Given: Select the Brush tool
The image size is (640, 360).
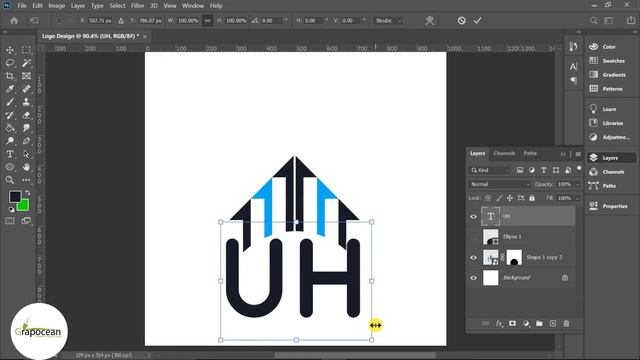Looking at the screenshot, I should 10,102.
